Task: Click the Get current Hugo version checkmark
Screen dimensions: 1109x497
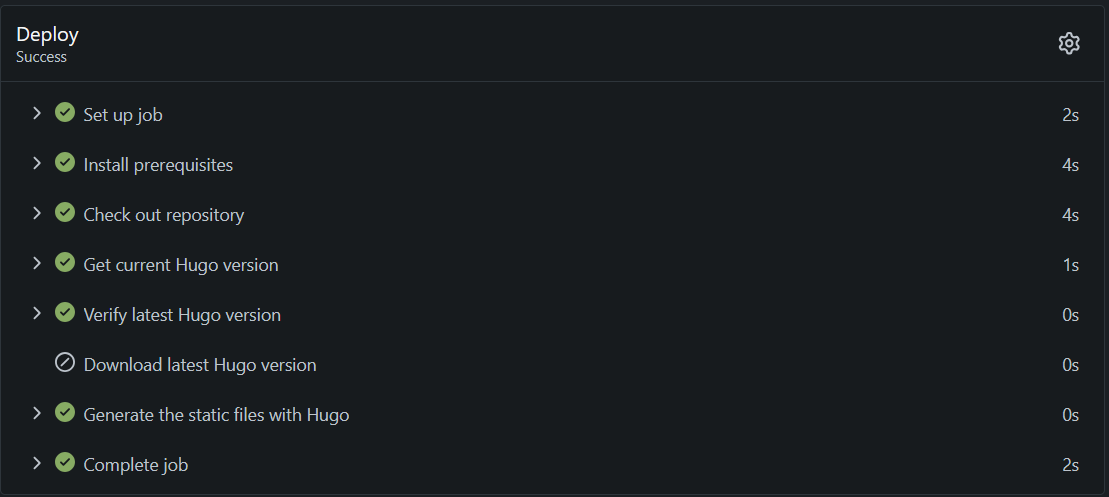Action: click(65, 263)
